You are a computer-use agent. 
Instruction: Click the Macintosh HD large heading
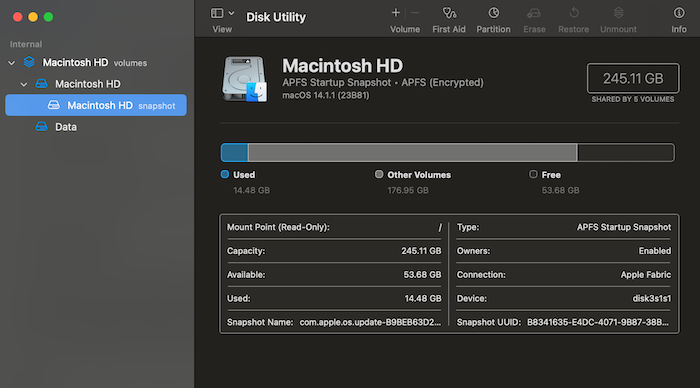point(342,66)
